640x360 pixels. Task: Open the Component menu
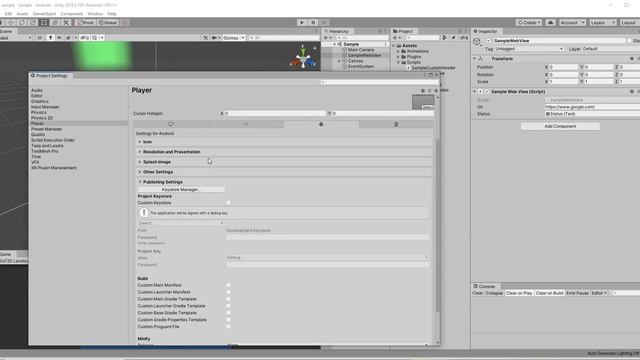pos(72,14)
